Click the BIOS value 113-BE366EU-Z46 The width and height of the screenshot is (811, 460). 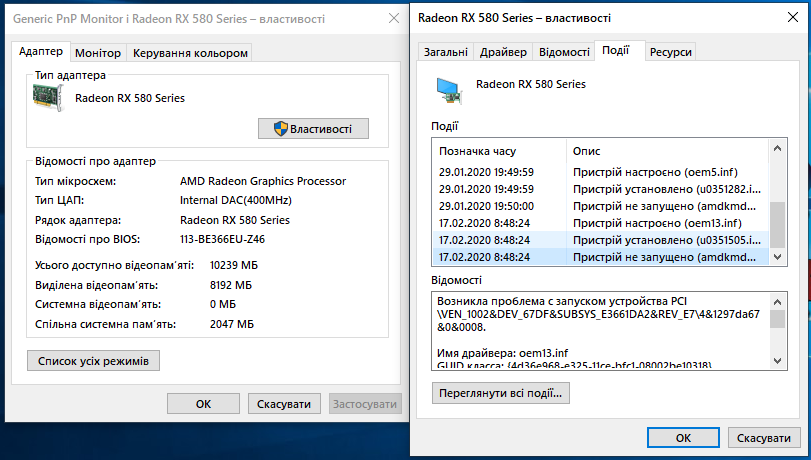(222, 240)
